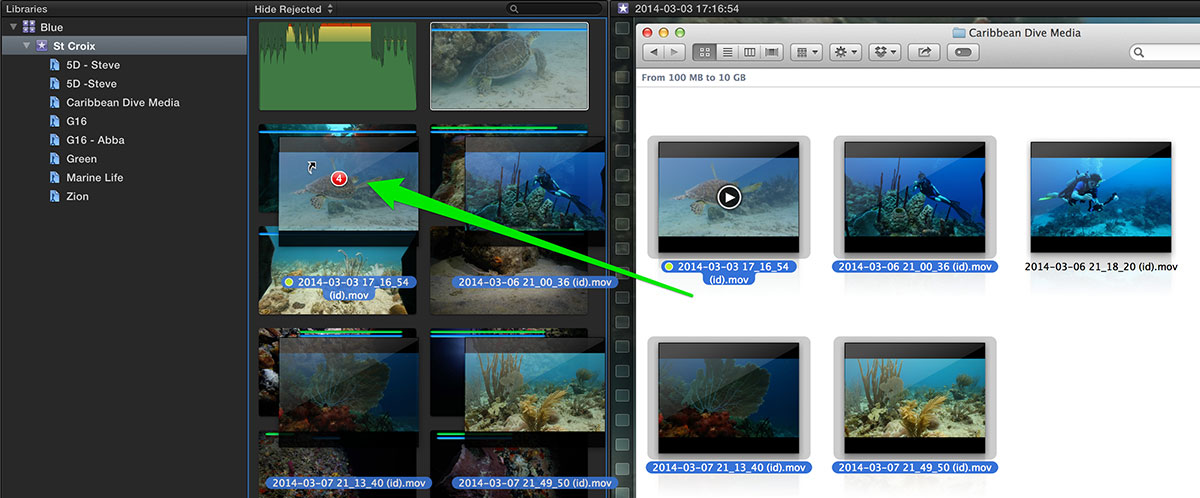The width and height of the screenshot is (1200, 498).
Task: Click the Caribbean Dive Media folder title icon
Action: 959,32
